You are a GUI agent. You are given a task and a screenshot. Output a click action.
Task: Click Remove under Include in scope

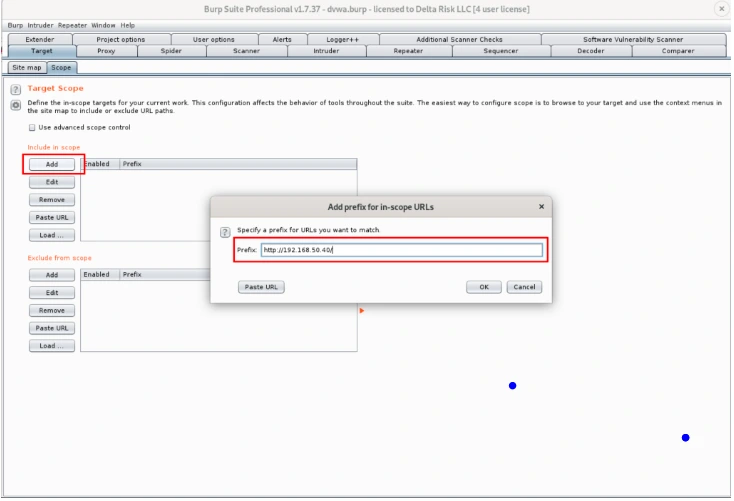click(51, 200)
